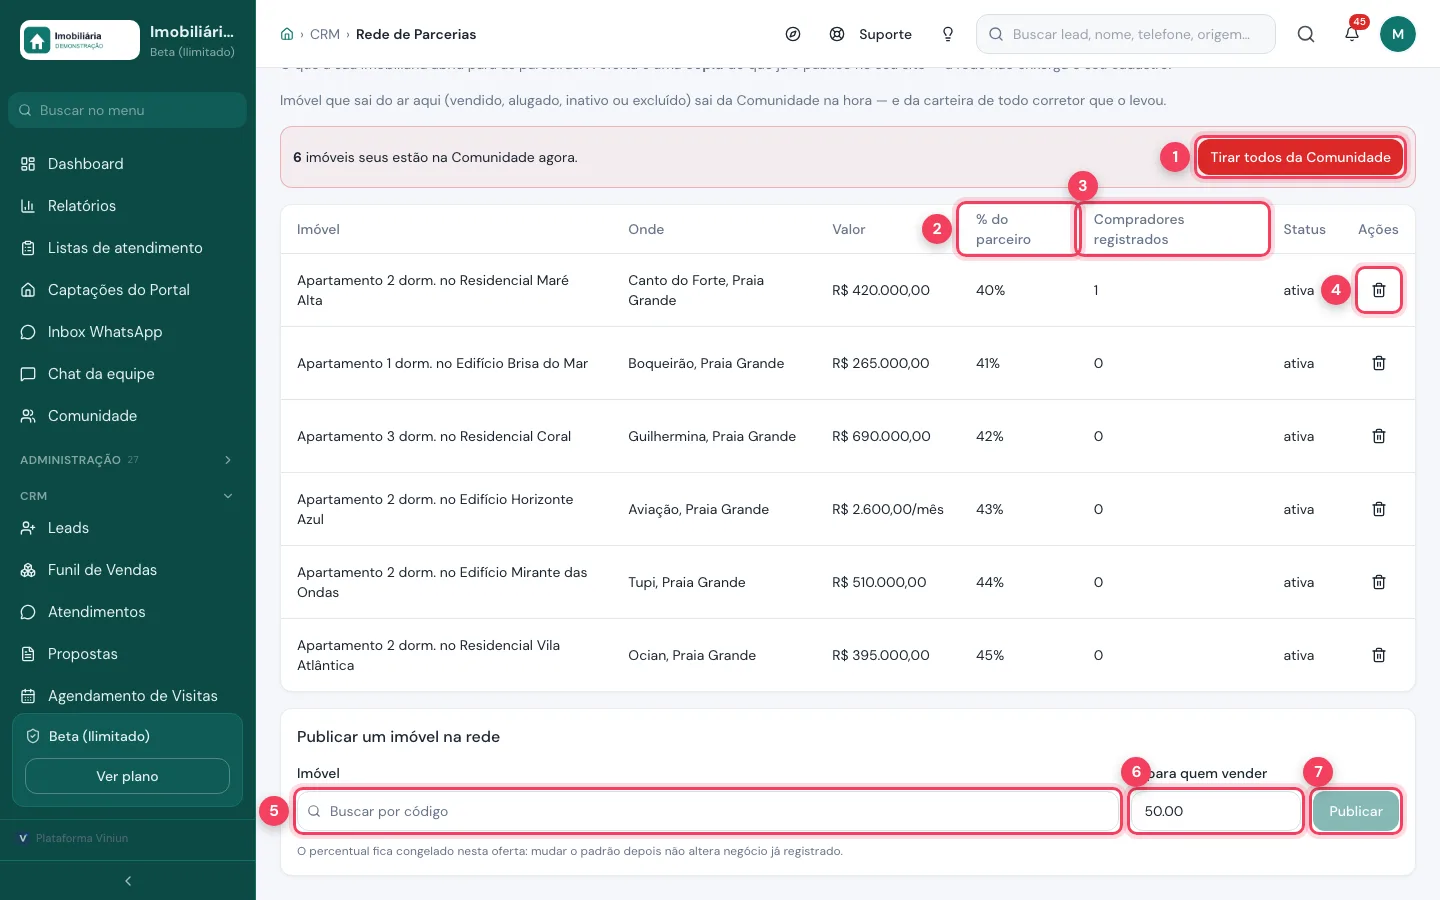Image resolution: width=1440 pixels, height=900 pixels.
Task: Open the compass explore icon in header
Action: click(793, 34)
